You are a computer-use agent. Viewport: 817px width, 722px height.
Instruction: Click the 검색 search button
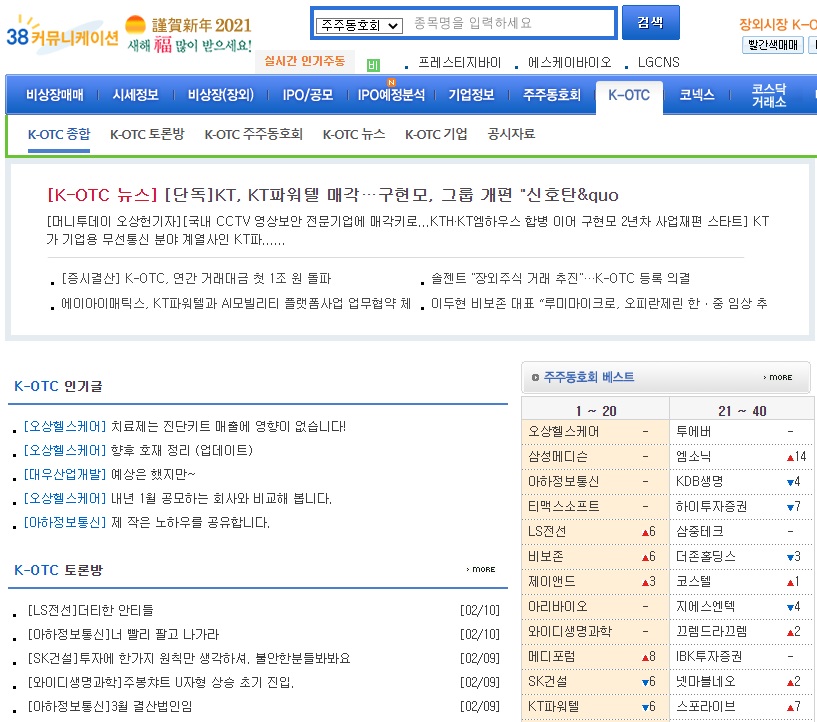click(650, 22)
